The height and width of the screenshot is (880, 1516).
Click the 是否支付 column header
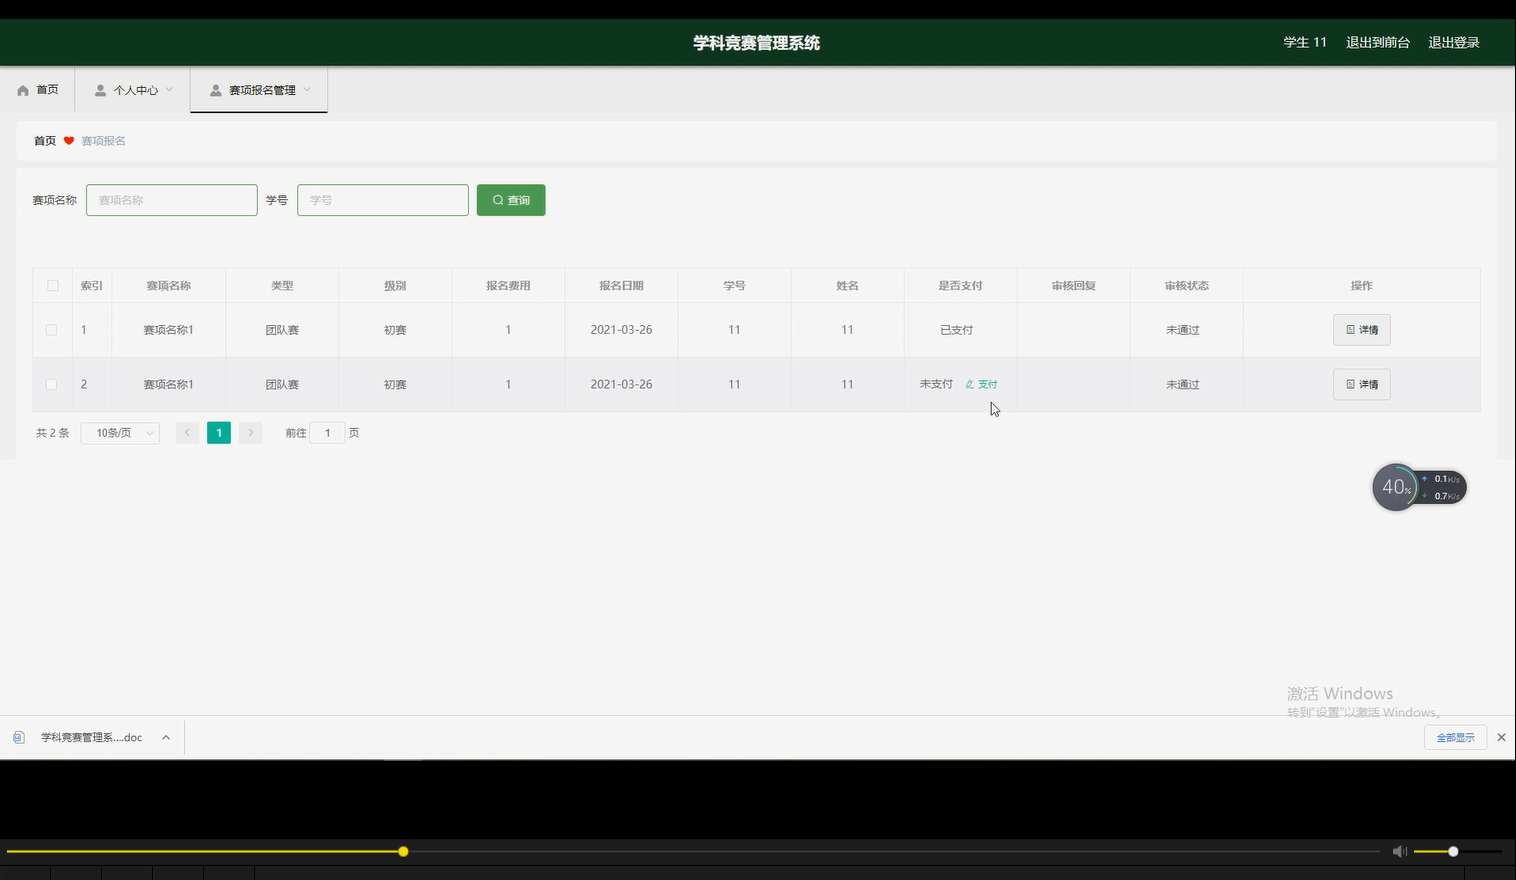point(960,285)
